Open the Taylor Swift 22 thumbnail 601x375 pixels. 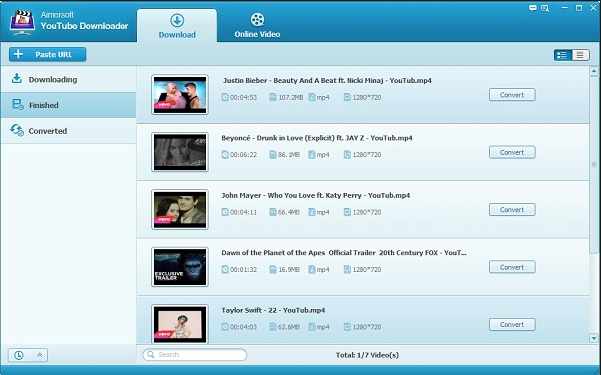[x=180, y=324]
